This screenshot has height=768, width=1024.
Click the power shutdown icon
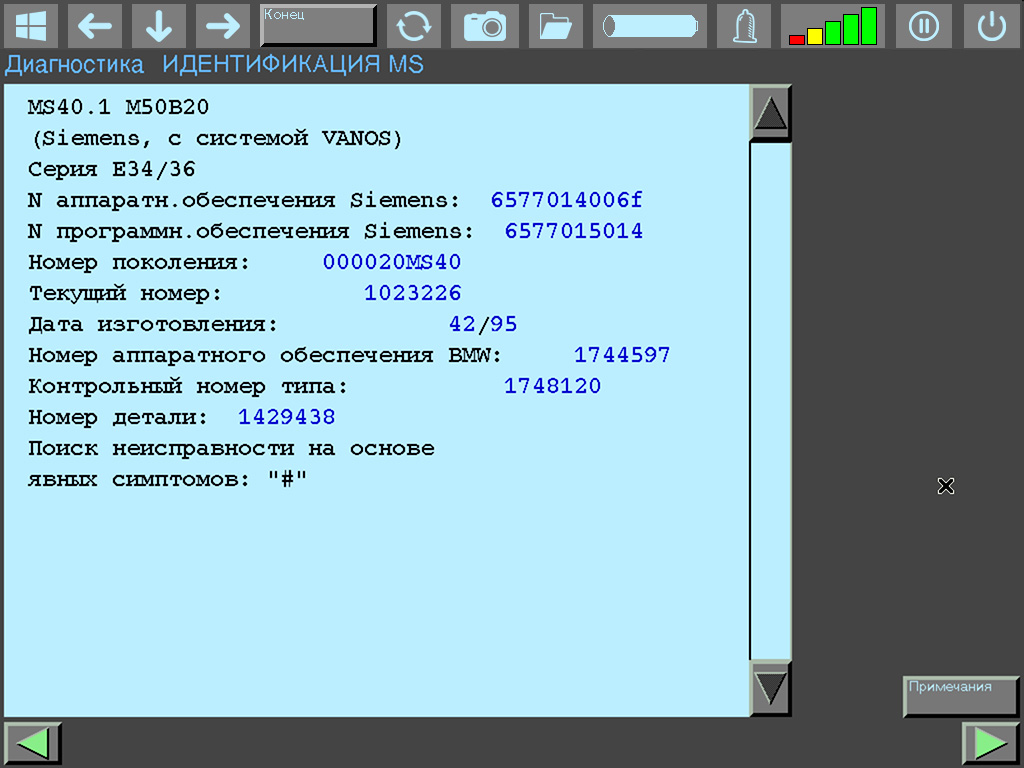[991, 26]
